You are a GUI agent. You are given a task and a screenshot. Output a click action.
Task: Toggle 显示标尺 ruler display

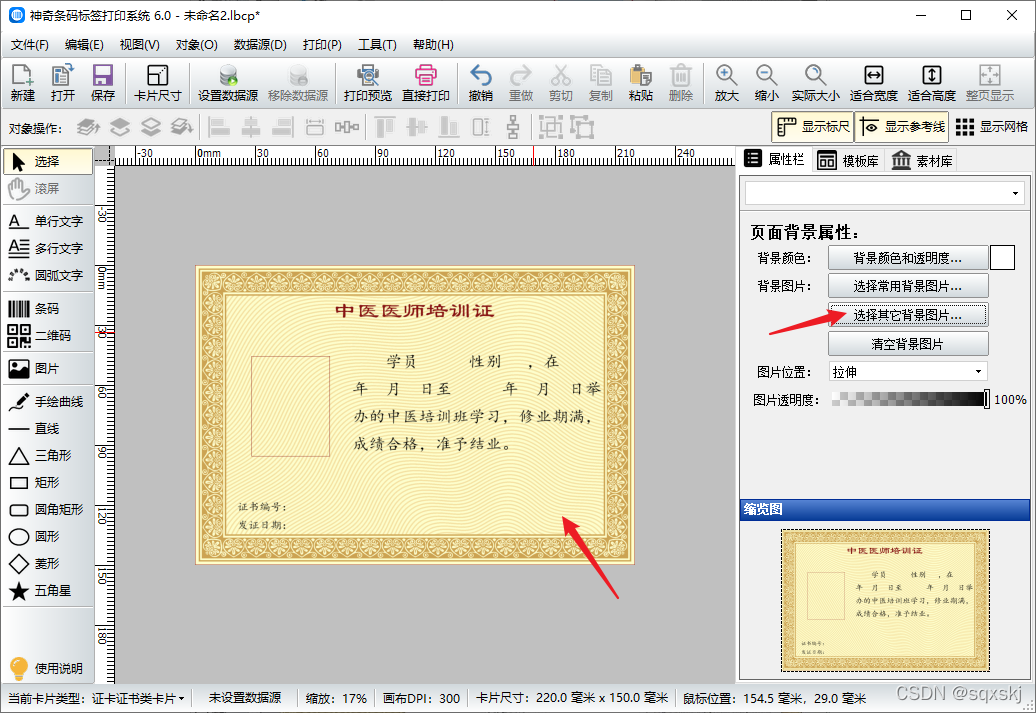tap(813, 127)
